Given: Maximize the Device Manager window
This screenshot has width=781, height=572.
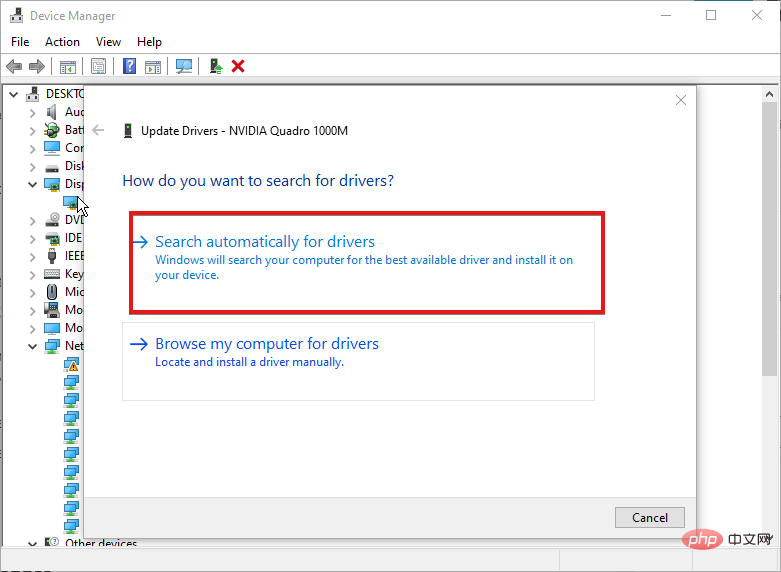Looking at the screenshot, I should pos(711,15).
